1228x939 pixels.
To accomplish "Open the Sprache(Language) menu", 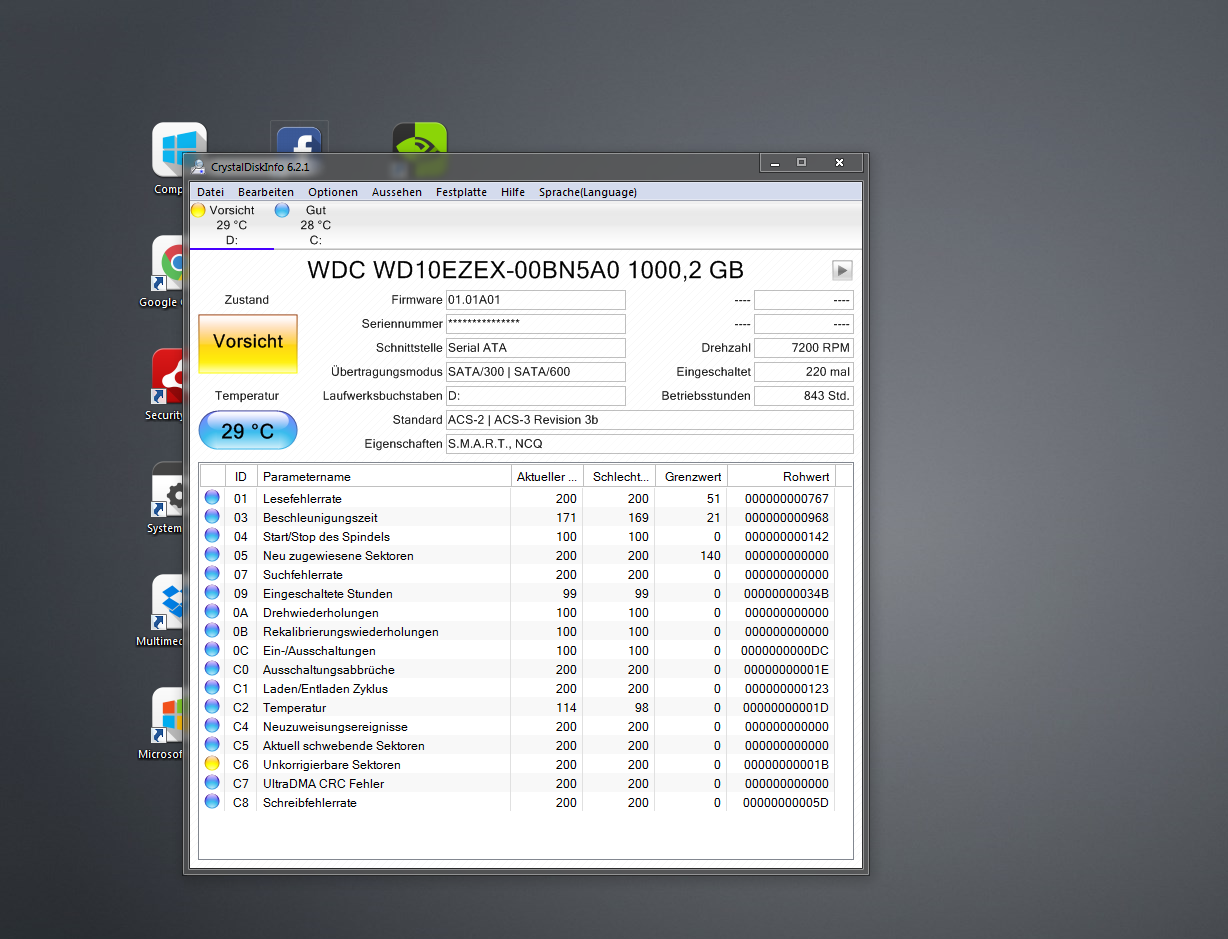I will pos(588,192).
